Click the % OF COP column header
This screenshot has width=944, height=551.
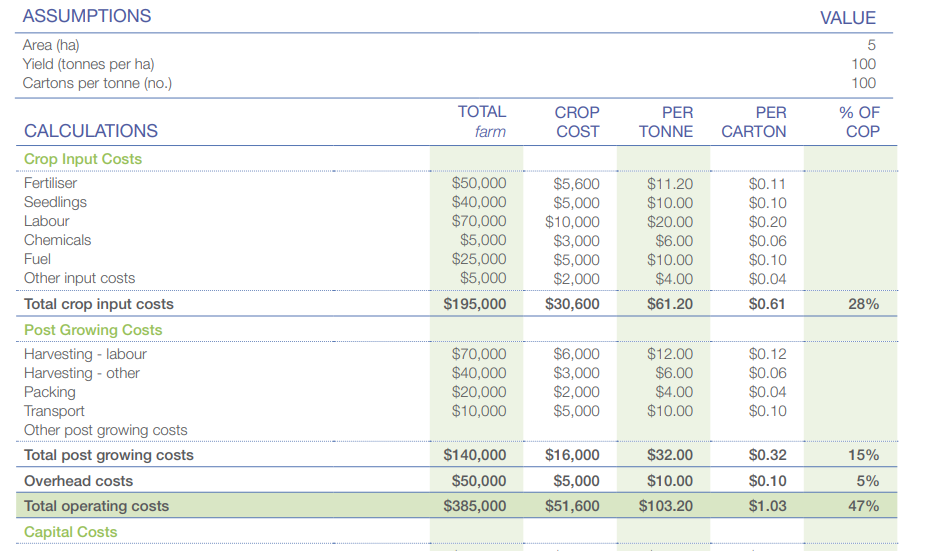(859, 122)
